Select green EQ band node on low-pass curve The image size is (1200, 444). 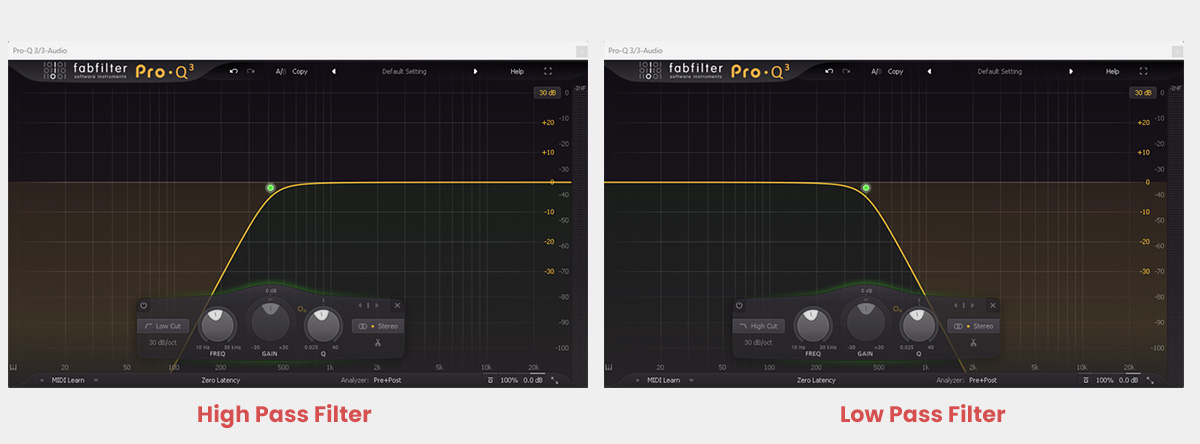(x=866, y=187)
